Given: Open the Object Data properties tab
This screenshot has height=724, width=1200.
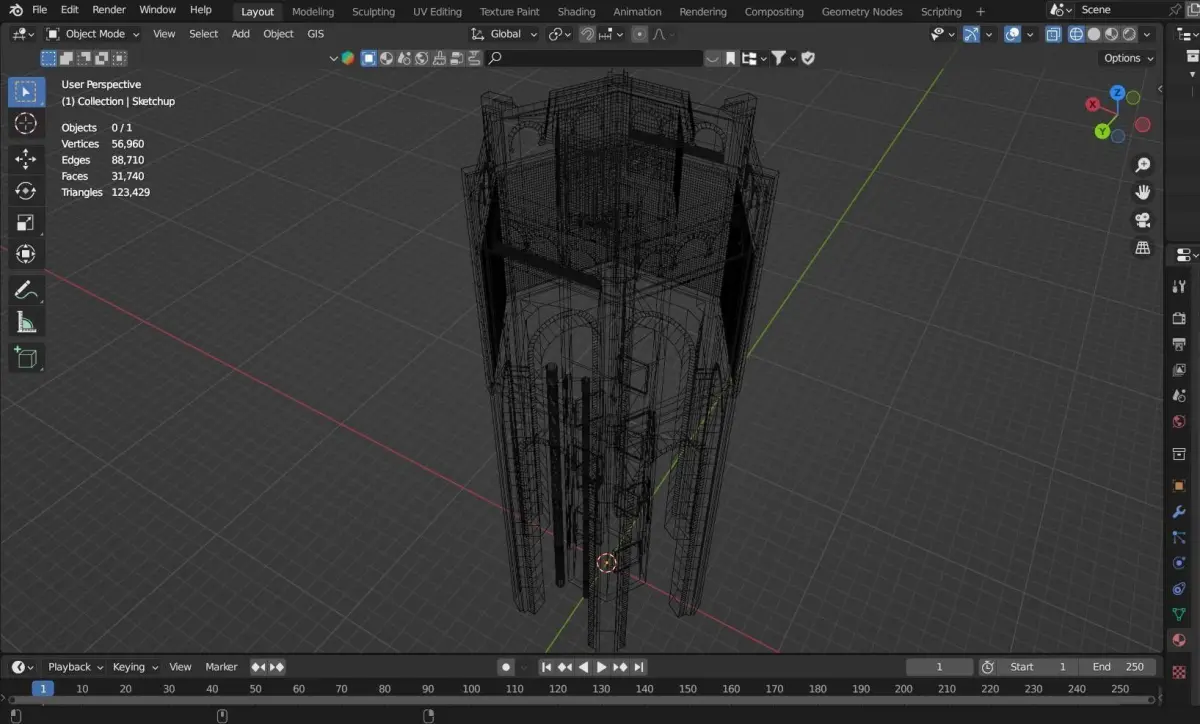Looking at the screenshot, I should coord(1179,614).
